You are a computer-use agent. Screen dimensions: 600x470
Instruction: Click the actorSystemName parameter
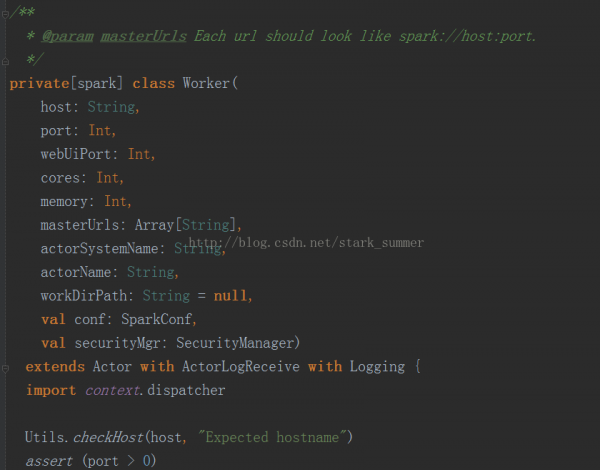99,248
